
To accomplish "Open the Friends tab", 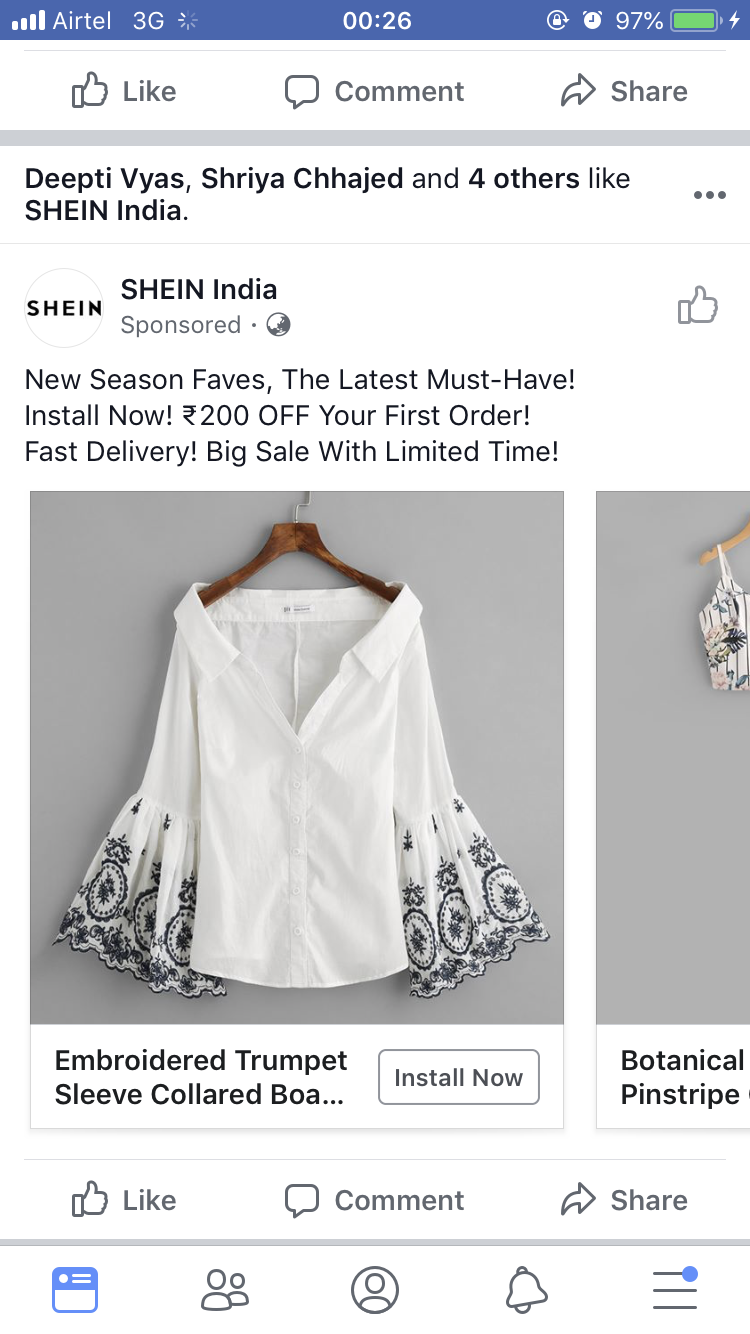I will click(x=225, y=1289).
